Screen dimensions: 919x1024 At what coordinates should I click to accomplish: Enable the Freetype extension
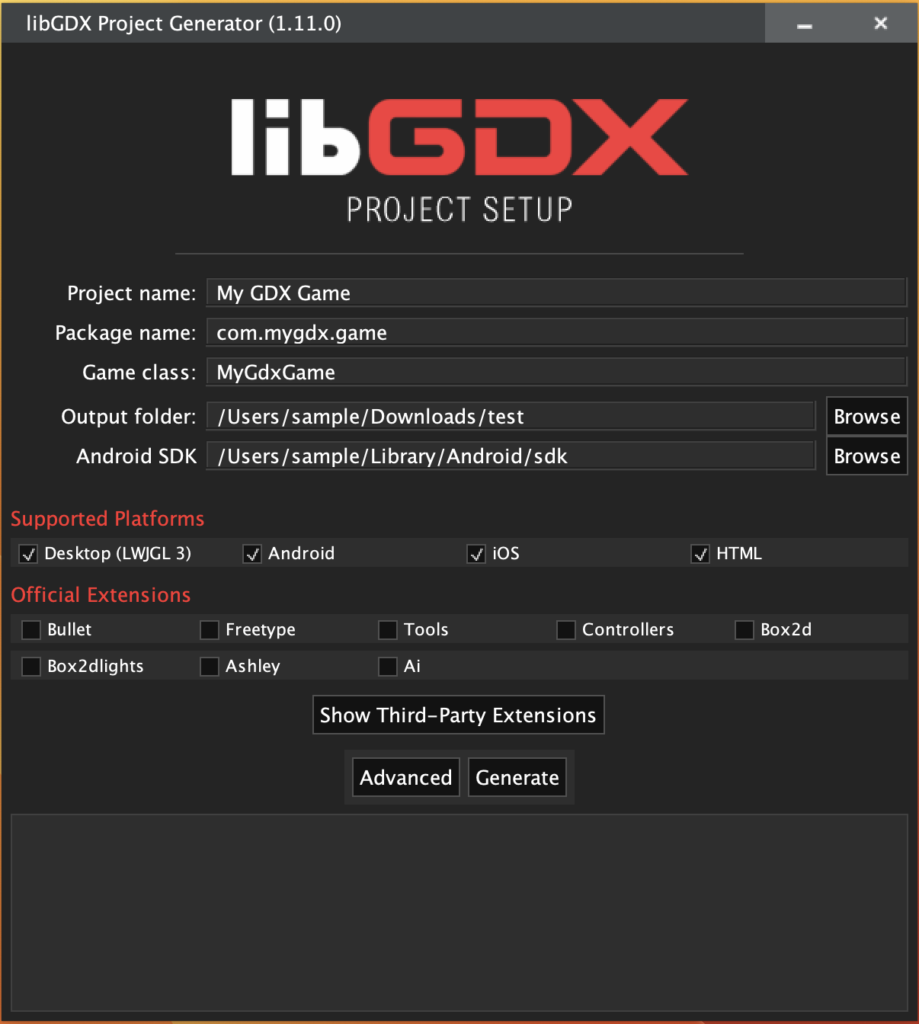210,630
